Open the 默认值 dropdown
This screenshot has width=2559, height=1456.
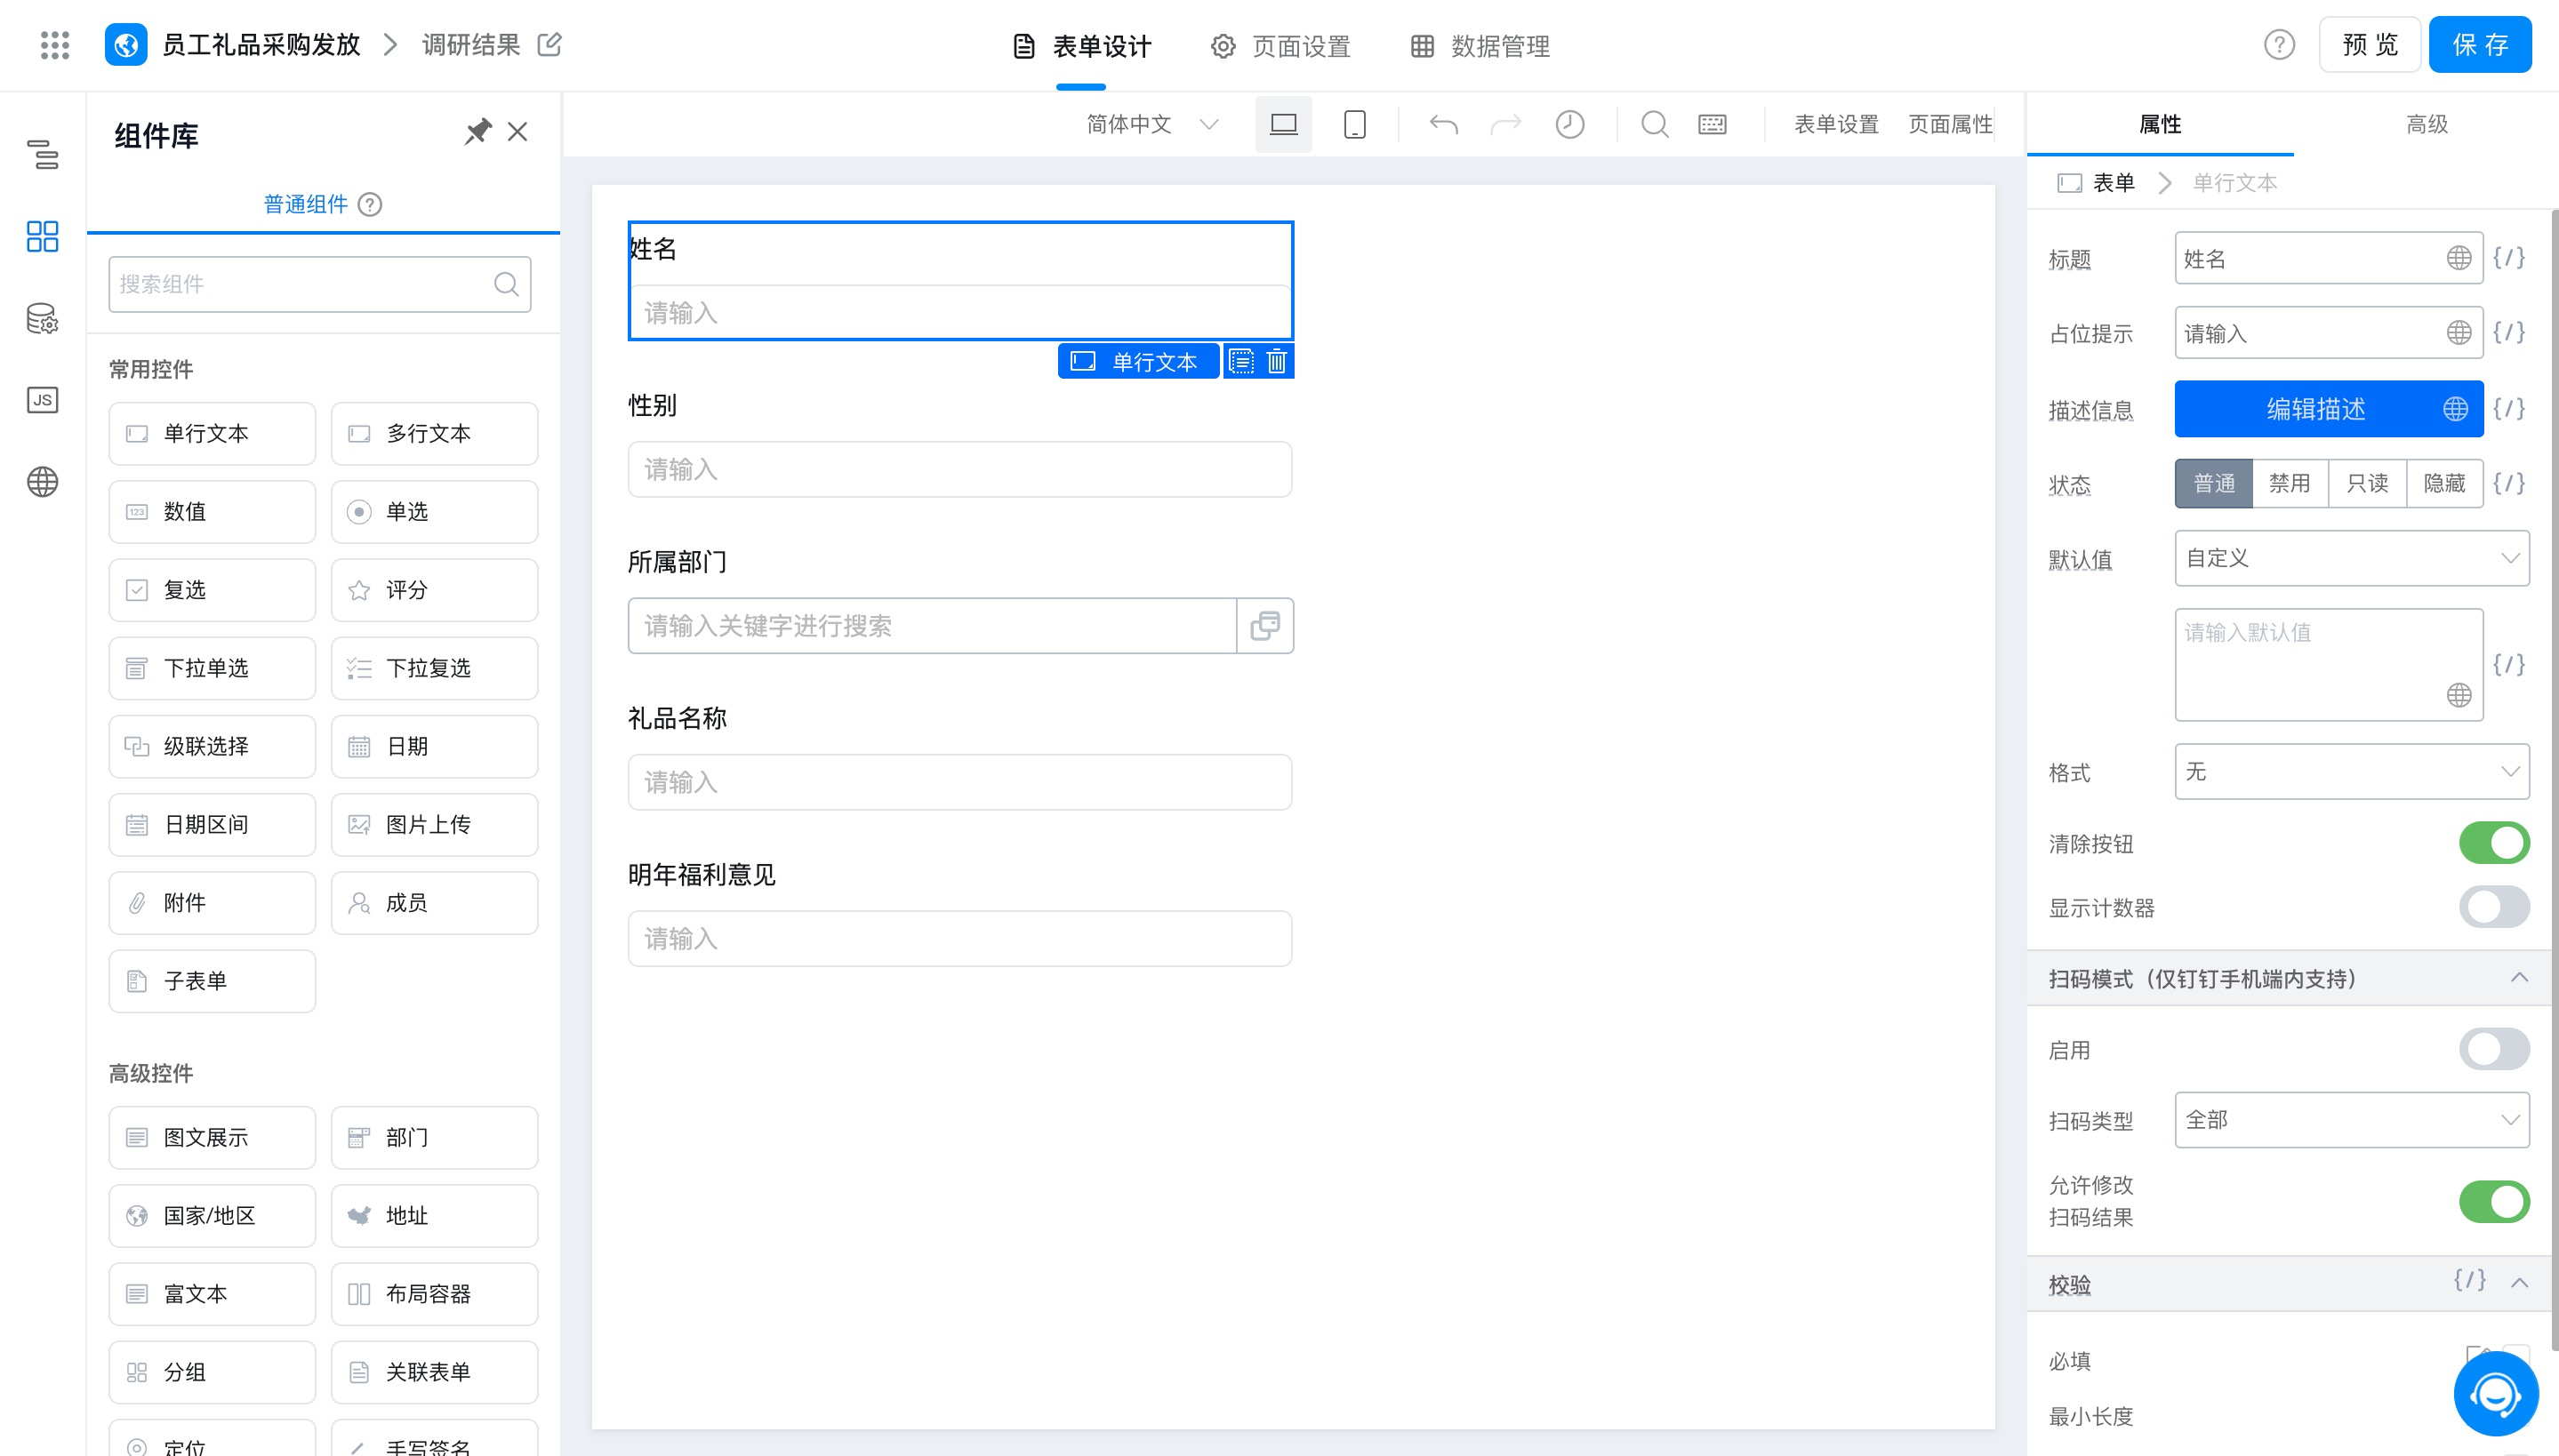point(2350,558)
